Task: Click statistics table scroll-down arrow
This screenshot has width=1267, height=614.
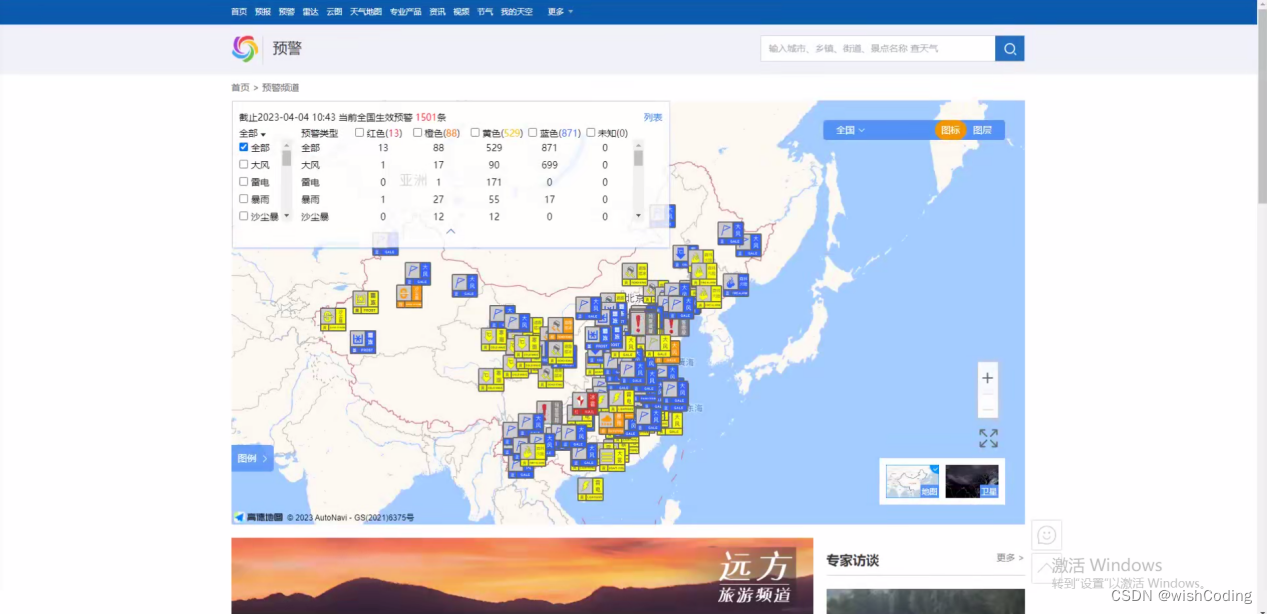Action: [x=638, y=215]
